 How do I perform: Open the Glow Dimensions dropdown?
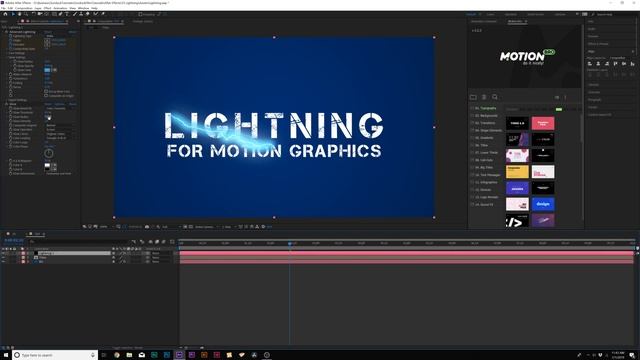point(59,173)
